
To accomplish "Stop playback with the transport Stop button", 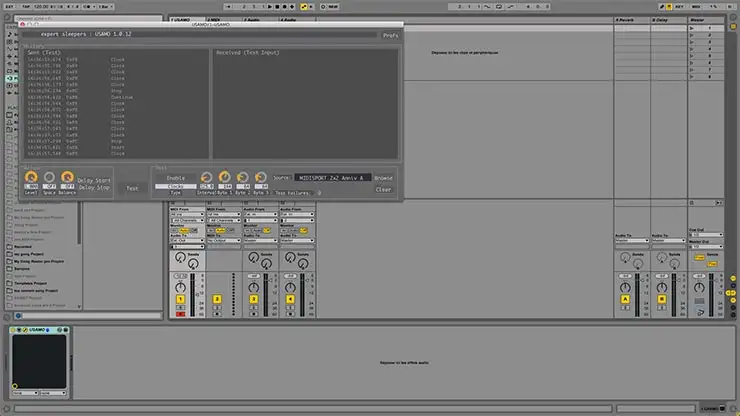I will click(278, 7).
